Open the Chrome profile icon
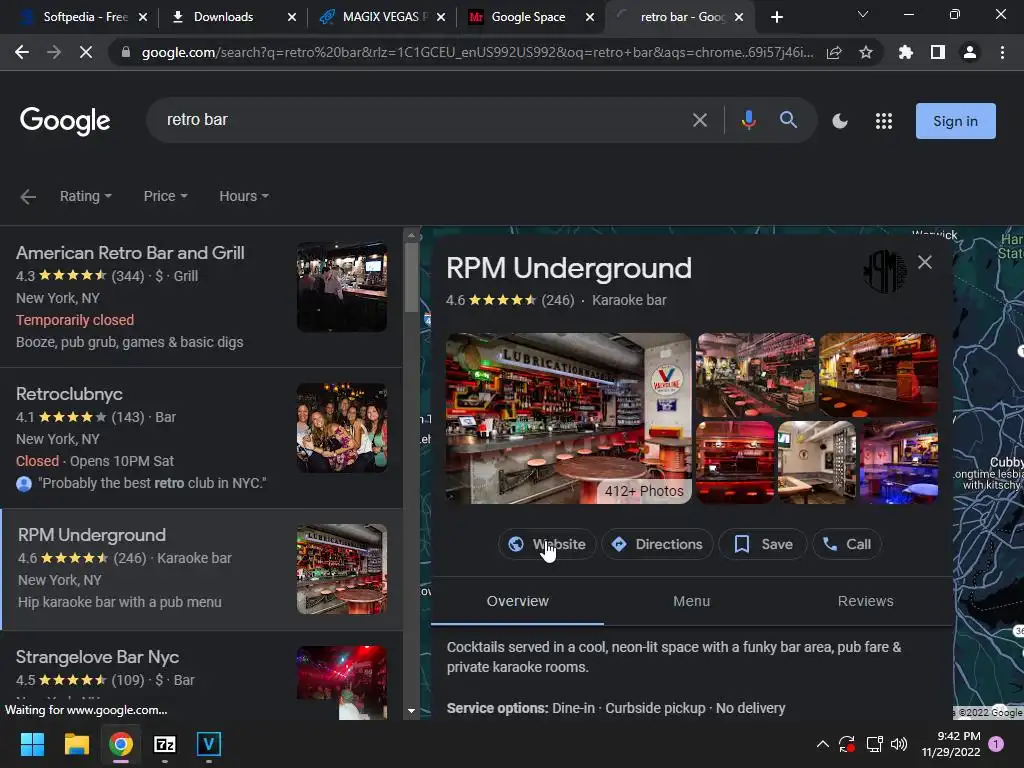This screenshot has width=1024, height=768. 970,52
